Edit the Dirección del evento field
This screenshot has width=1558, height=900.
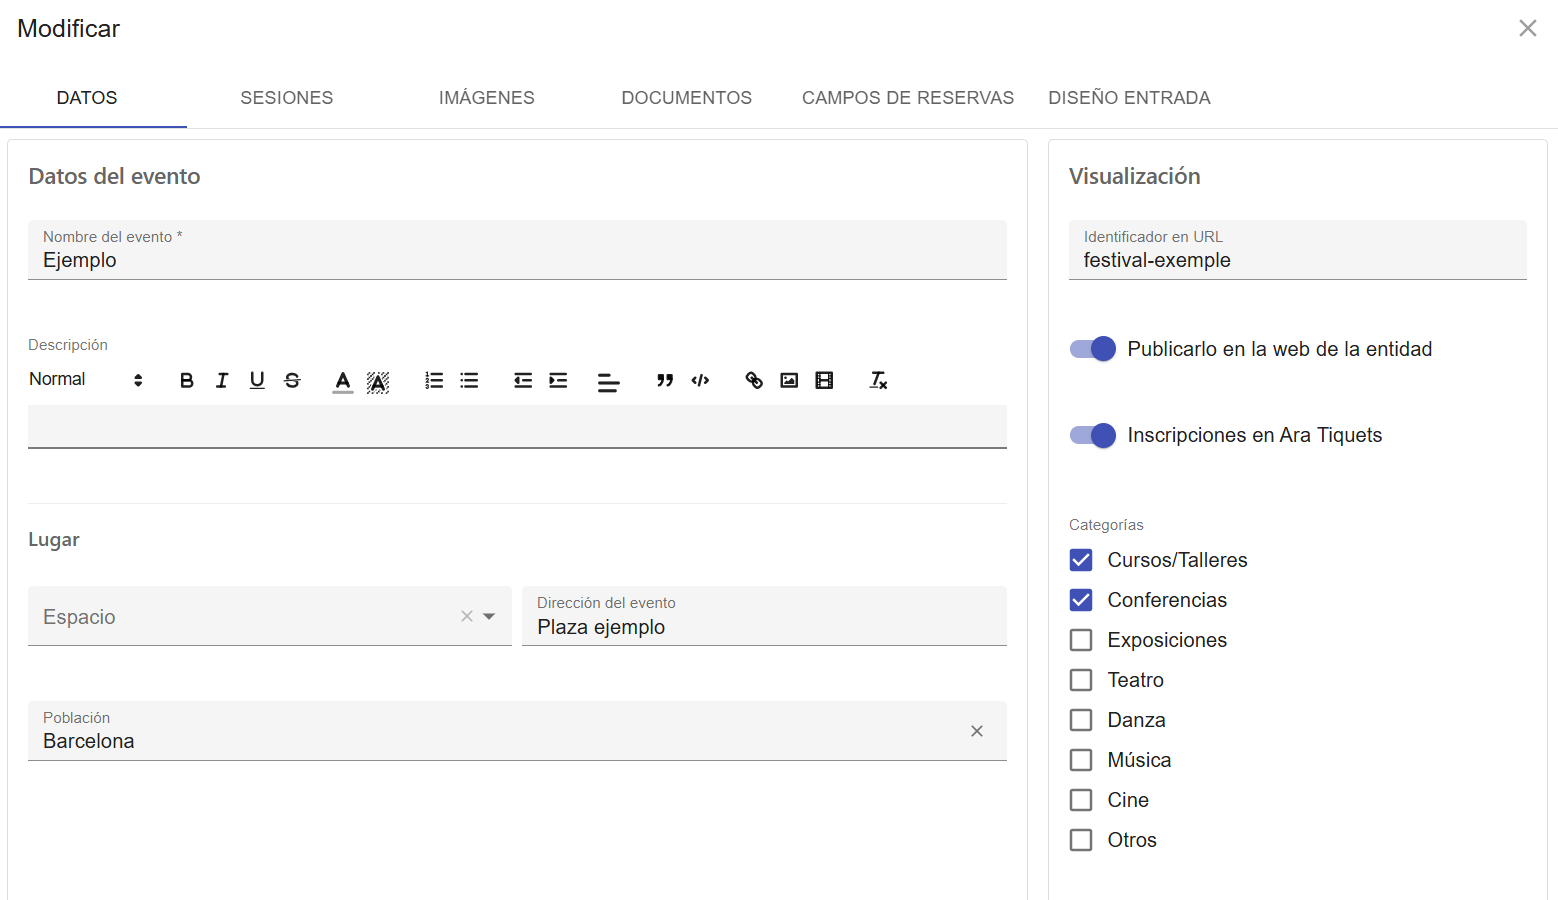click(x=764, y=616)
